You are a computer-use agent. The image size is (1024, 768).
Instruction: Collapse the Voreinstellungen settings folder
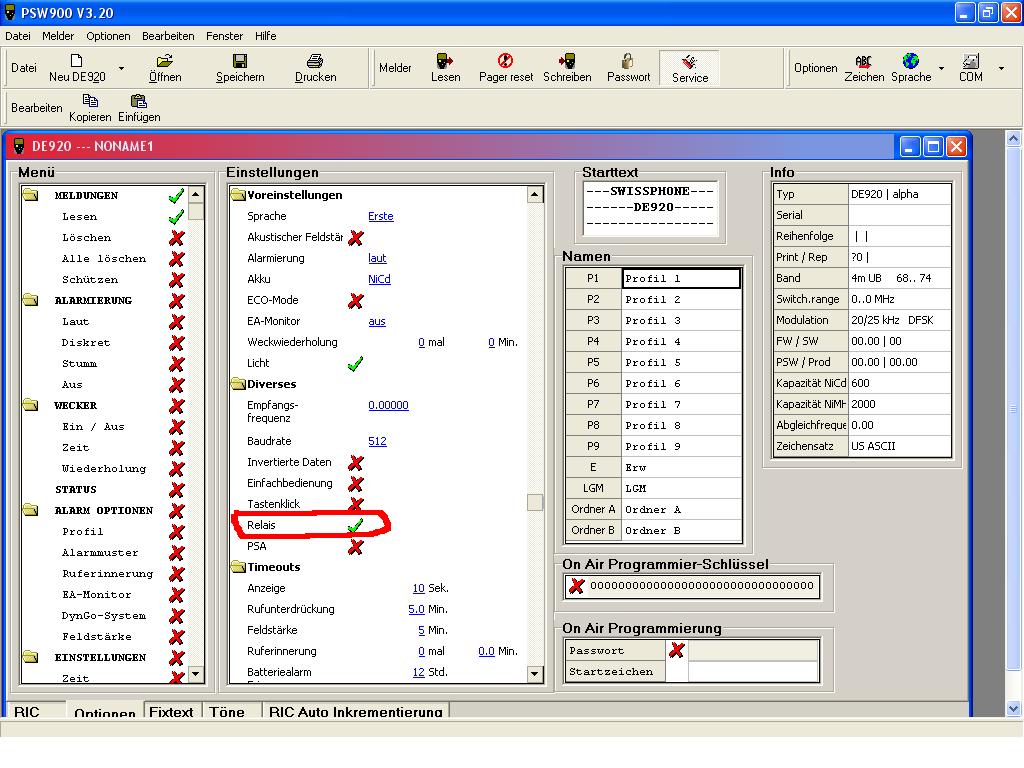[238, 195]
